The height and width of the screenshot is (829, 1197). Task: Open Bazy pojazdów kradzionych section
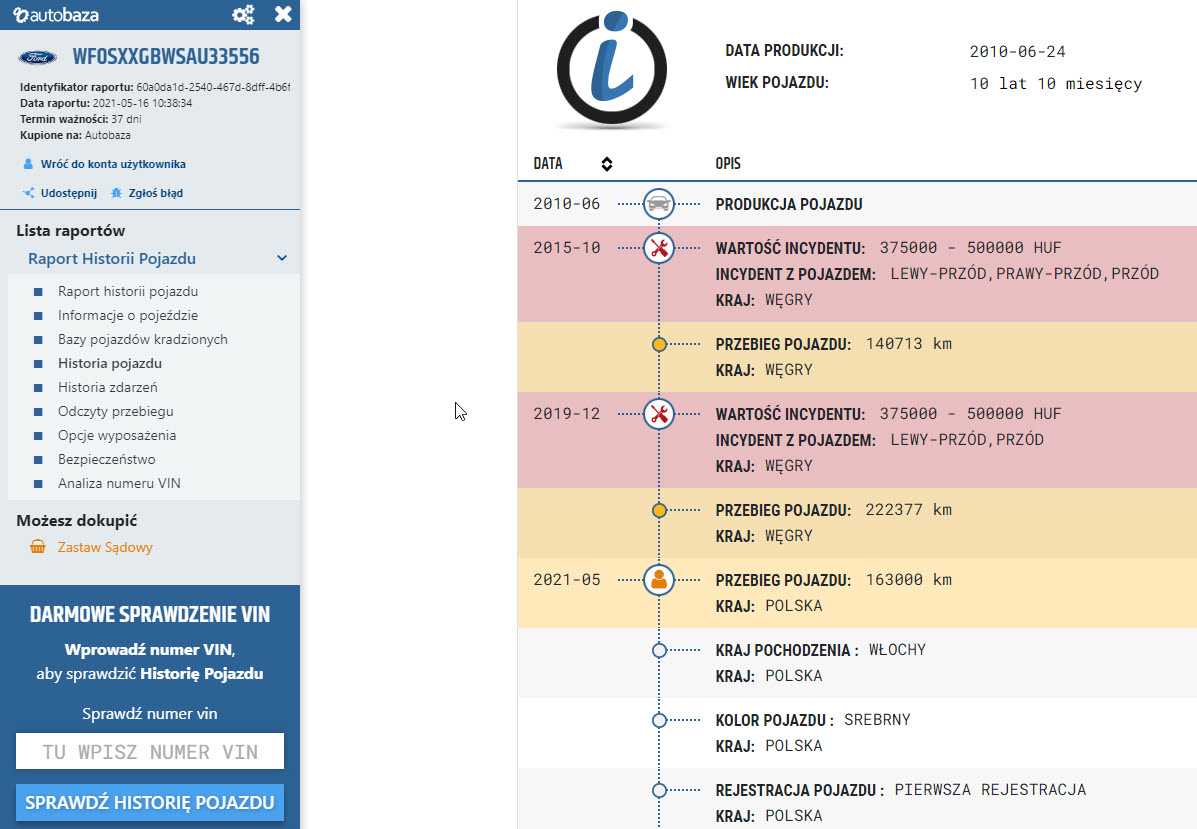(x=142, y=339)
